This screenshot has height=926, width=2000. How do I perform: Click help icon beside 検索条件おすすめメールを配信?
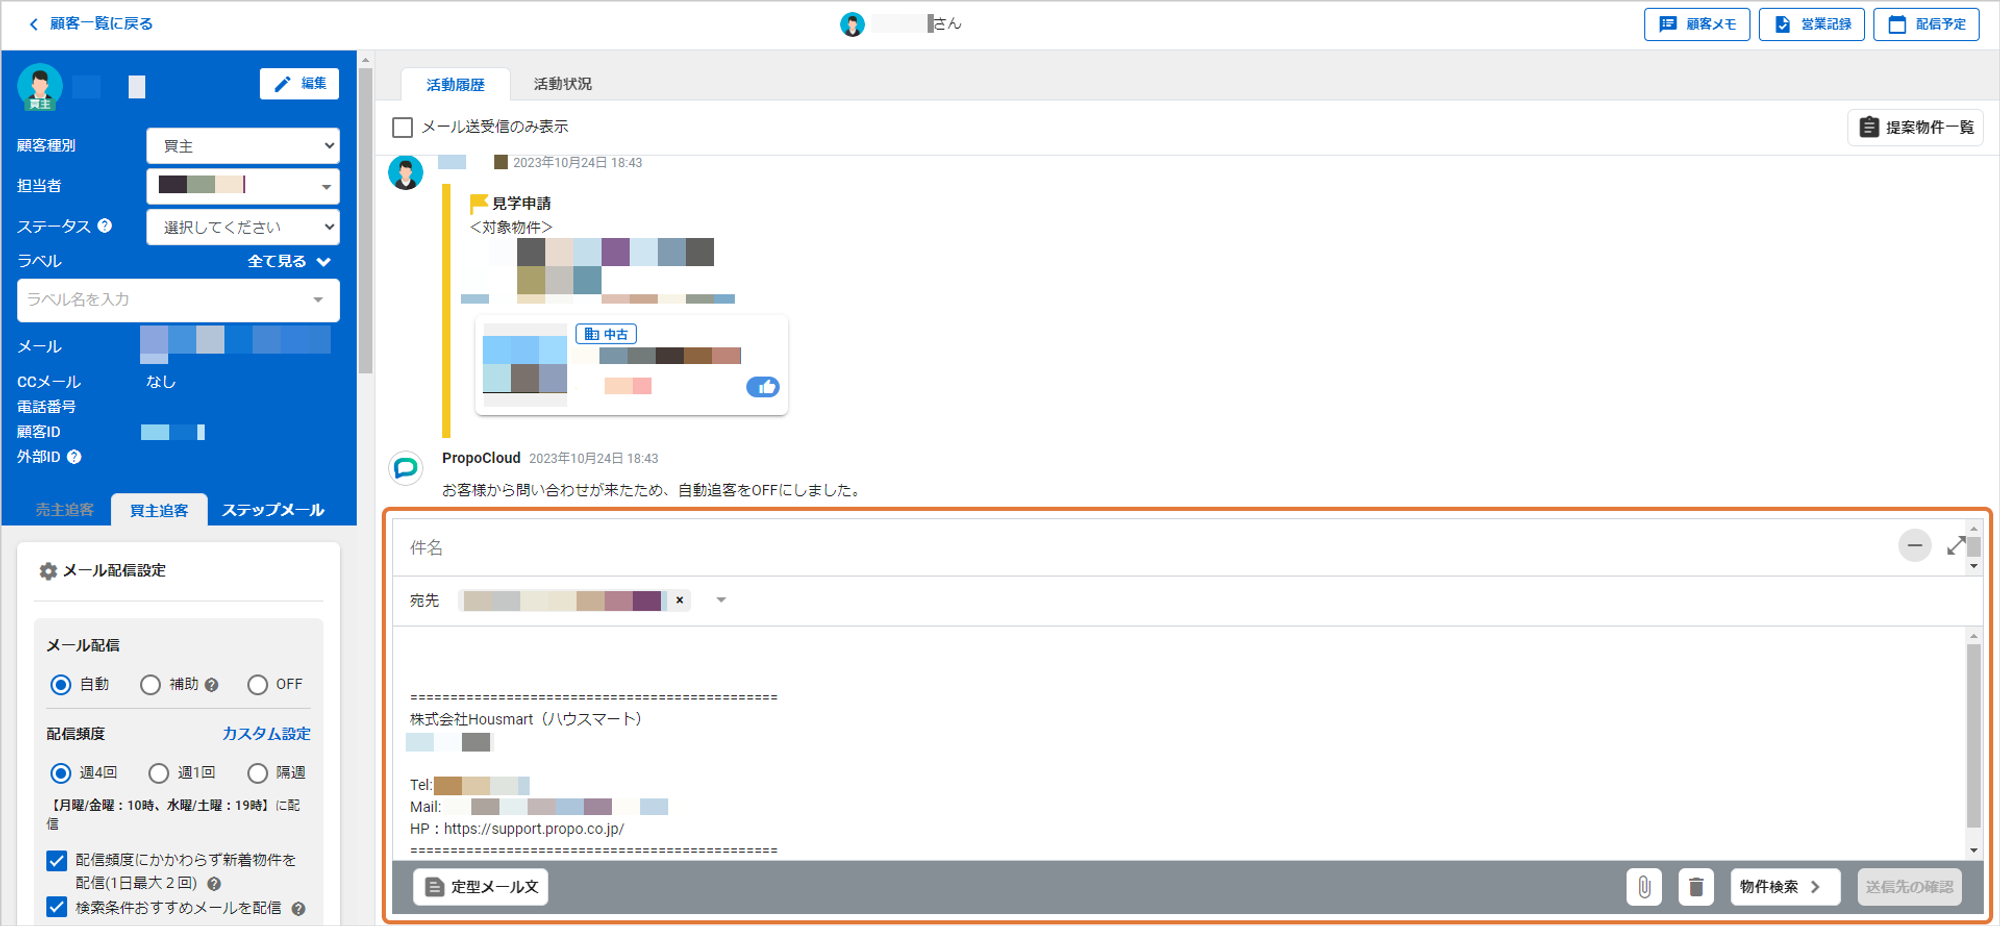[298, 909]
